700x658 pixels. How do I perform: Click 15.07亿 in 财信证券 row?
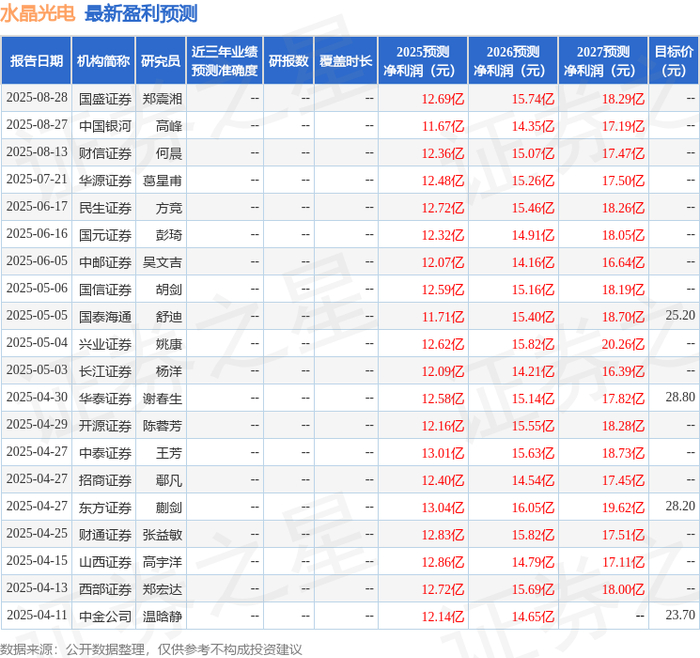533,153
